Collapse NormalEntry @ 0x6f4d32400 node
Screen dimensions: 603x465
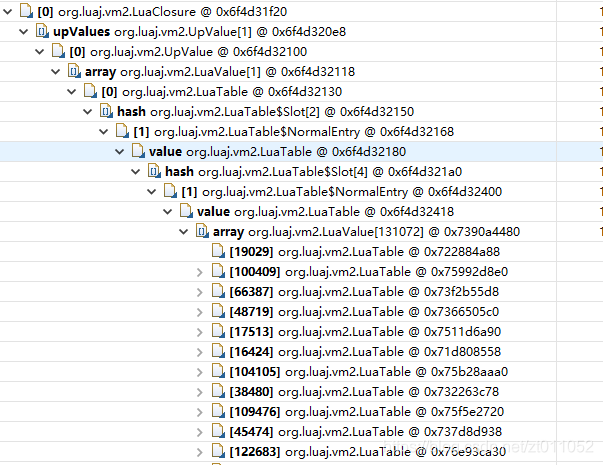[x=152, y=192]
